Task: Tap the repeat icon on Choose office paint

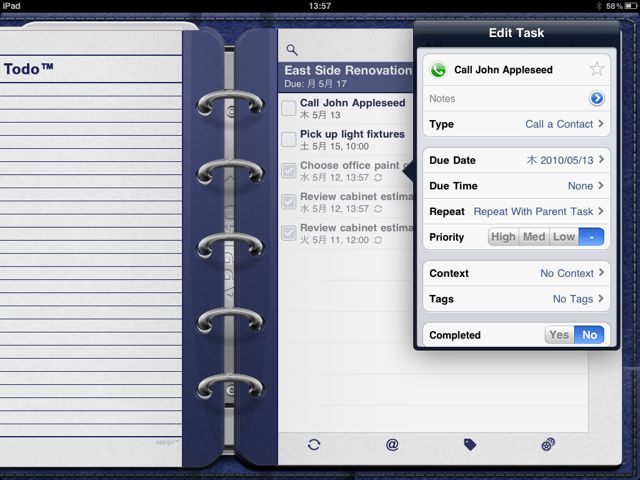Action: [x=378, y=178]
